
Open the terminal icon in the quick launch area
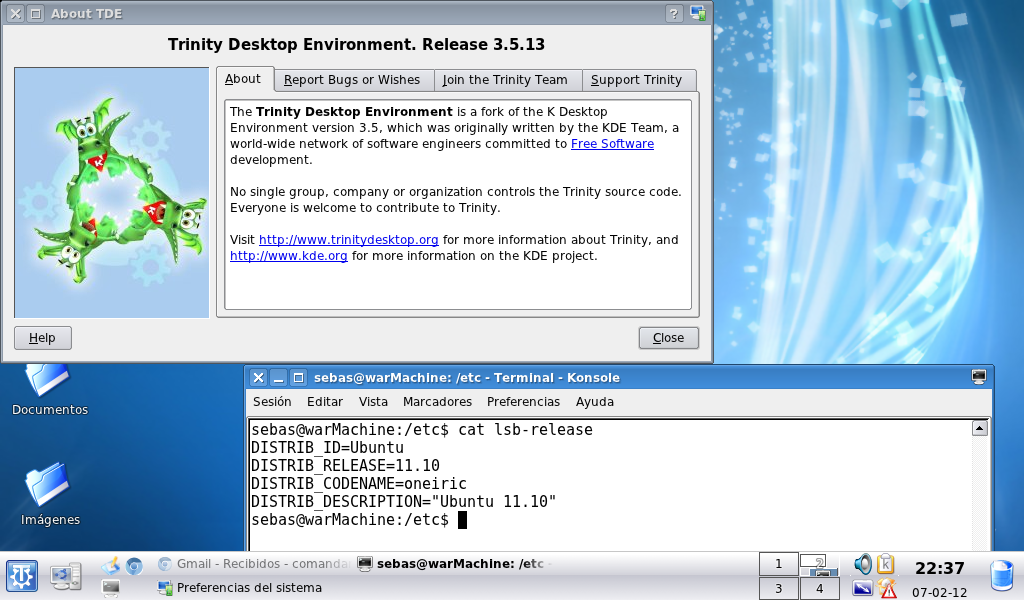110,587
